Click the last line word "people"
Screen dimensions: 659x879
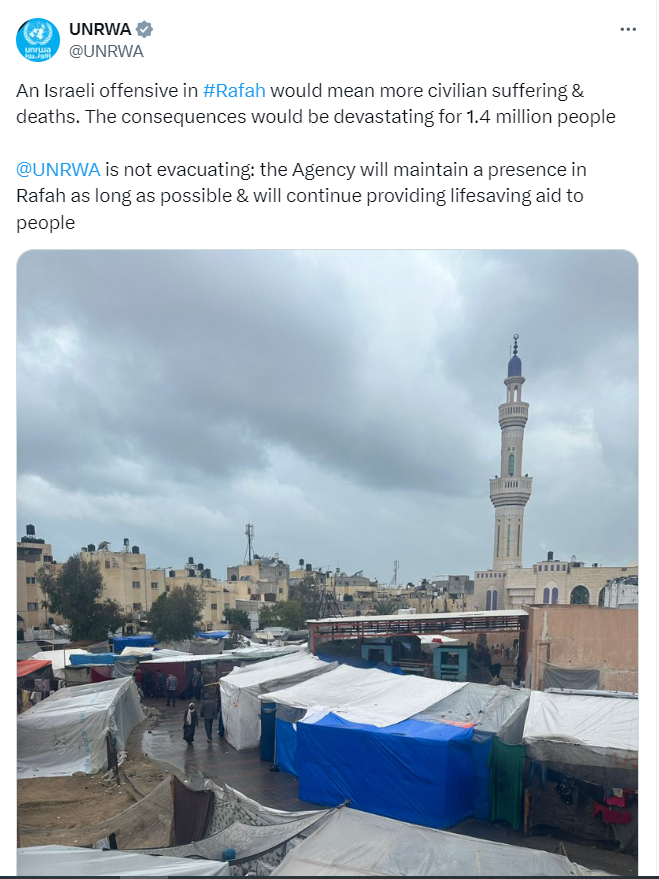(45, 223)
